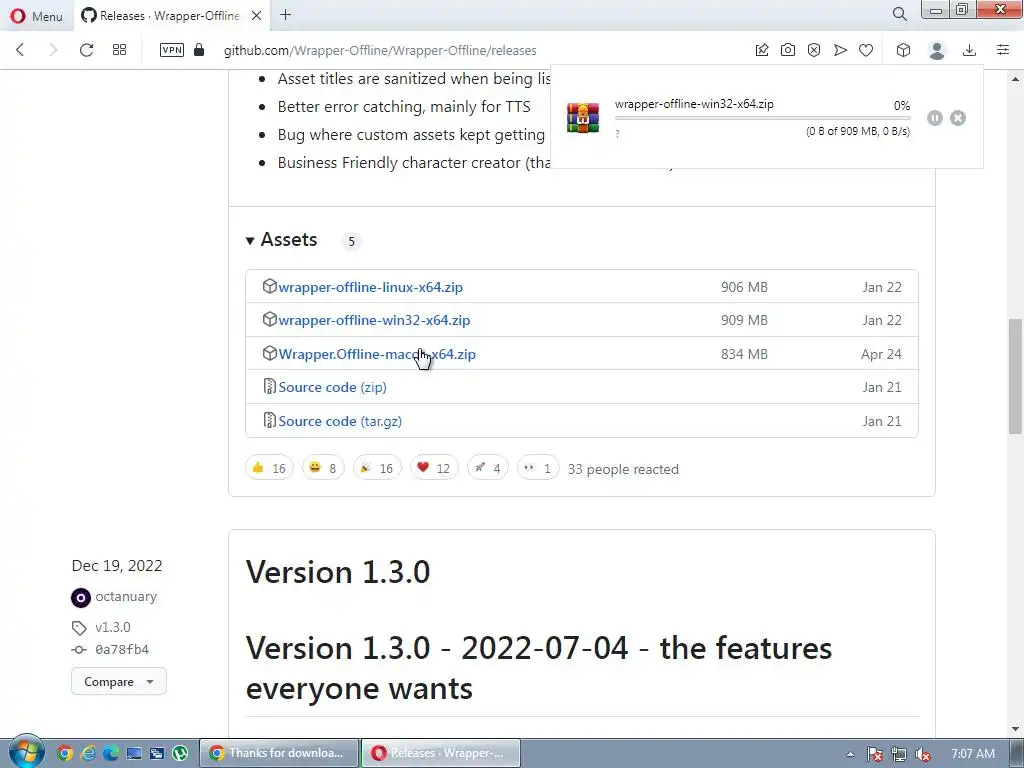Cancel the wrapper-offline-win32-x64.zip download
This screenshot has height=768, width=1024.
(958, 118)
